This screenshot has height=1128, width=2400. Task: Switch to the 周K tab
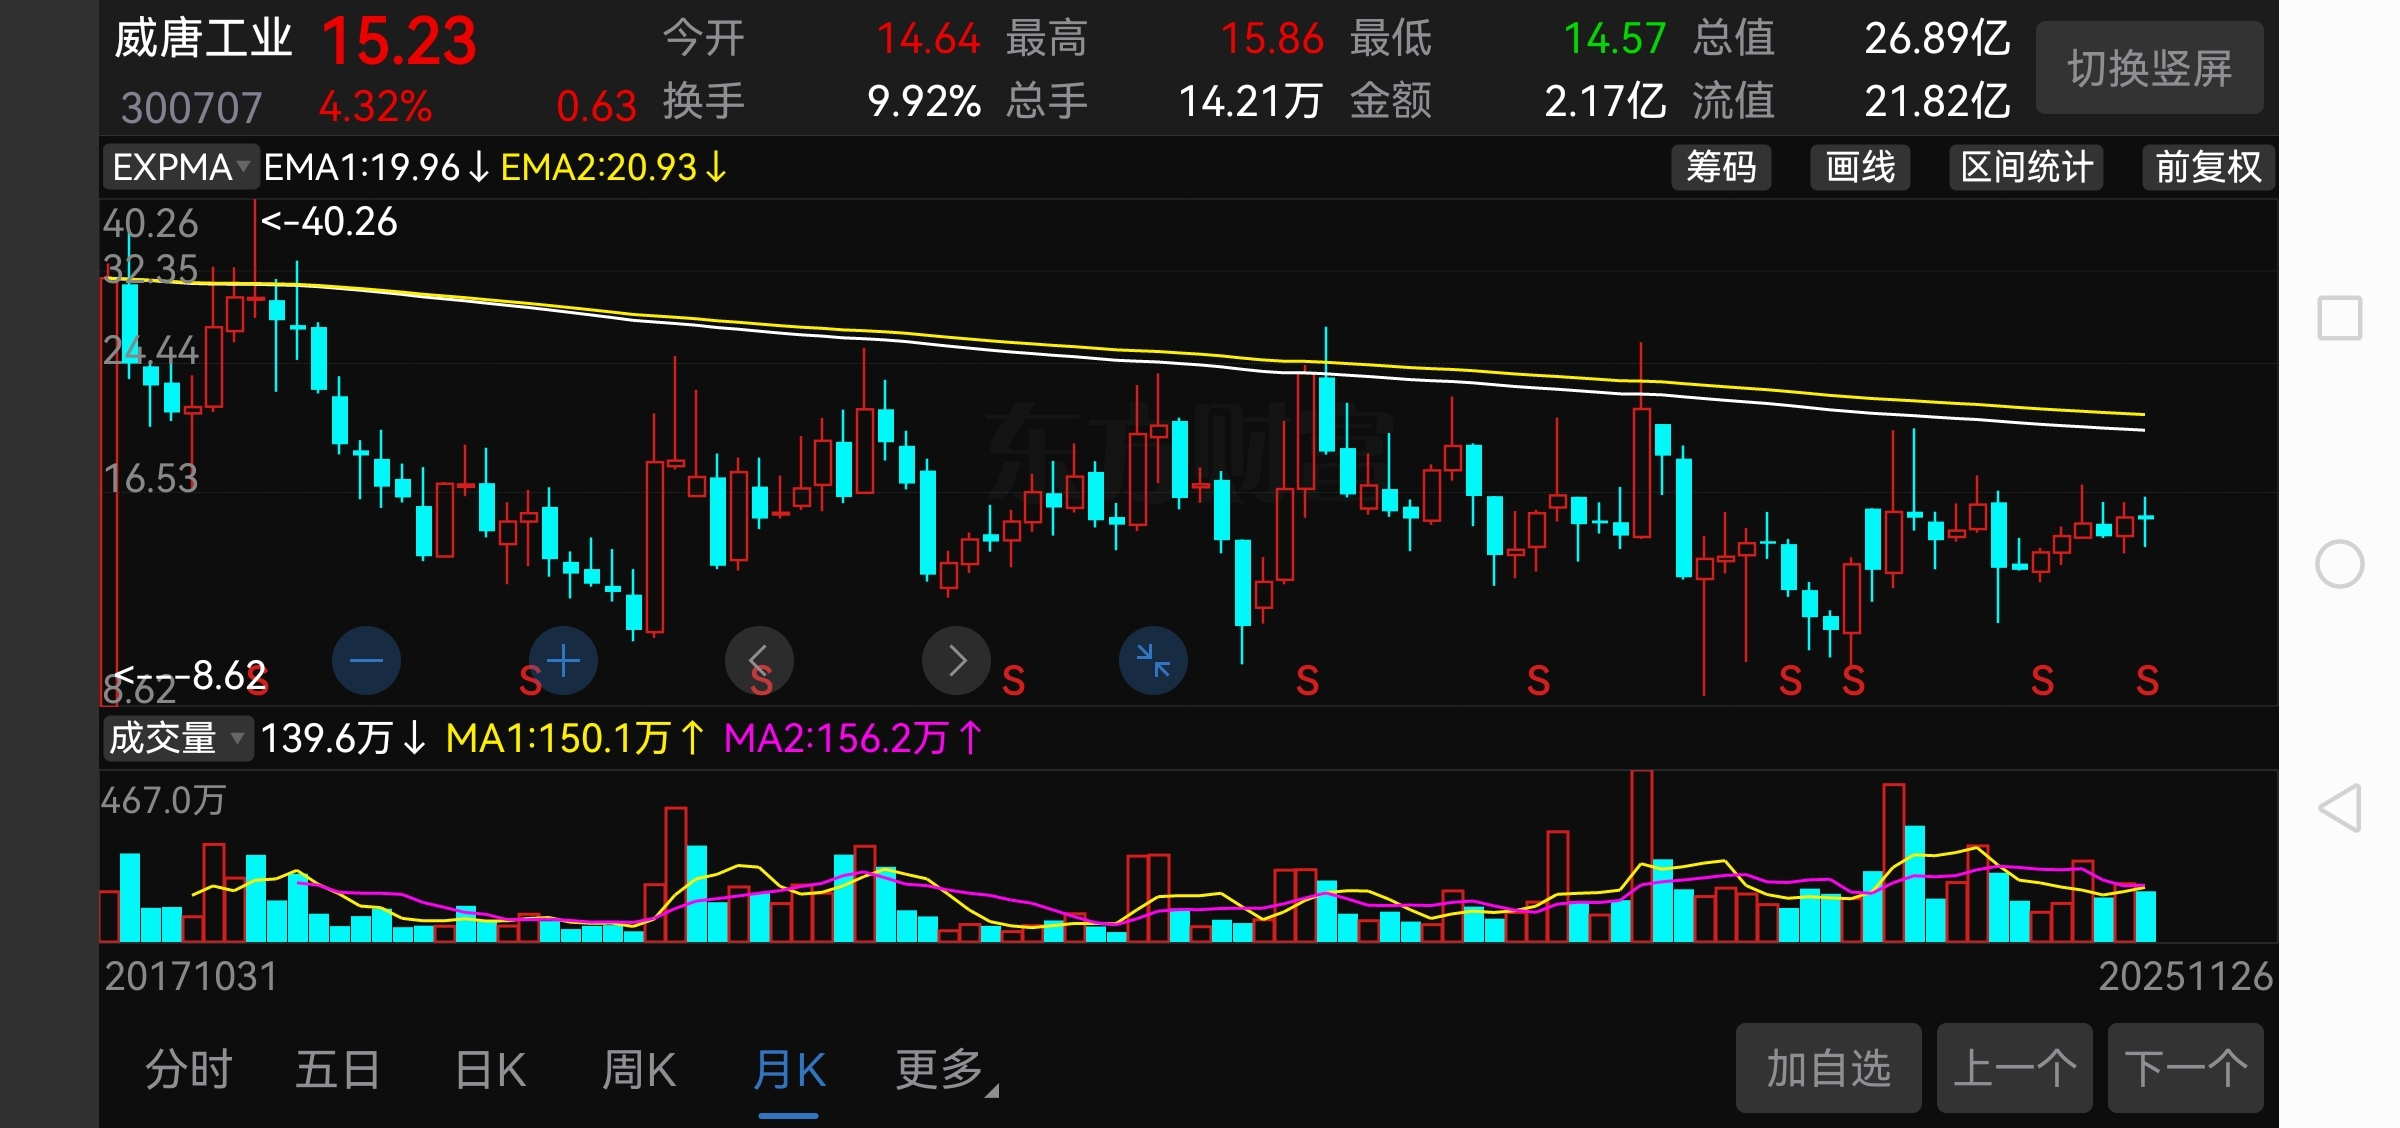[x=639, y=1070]
